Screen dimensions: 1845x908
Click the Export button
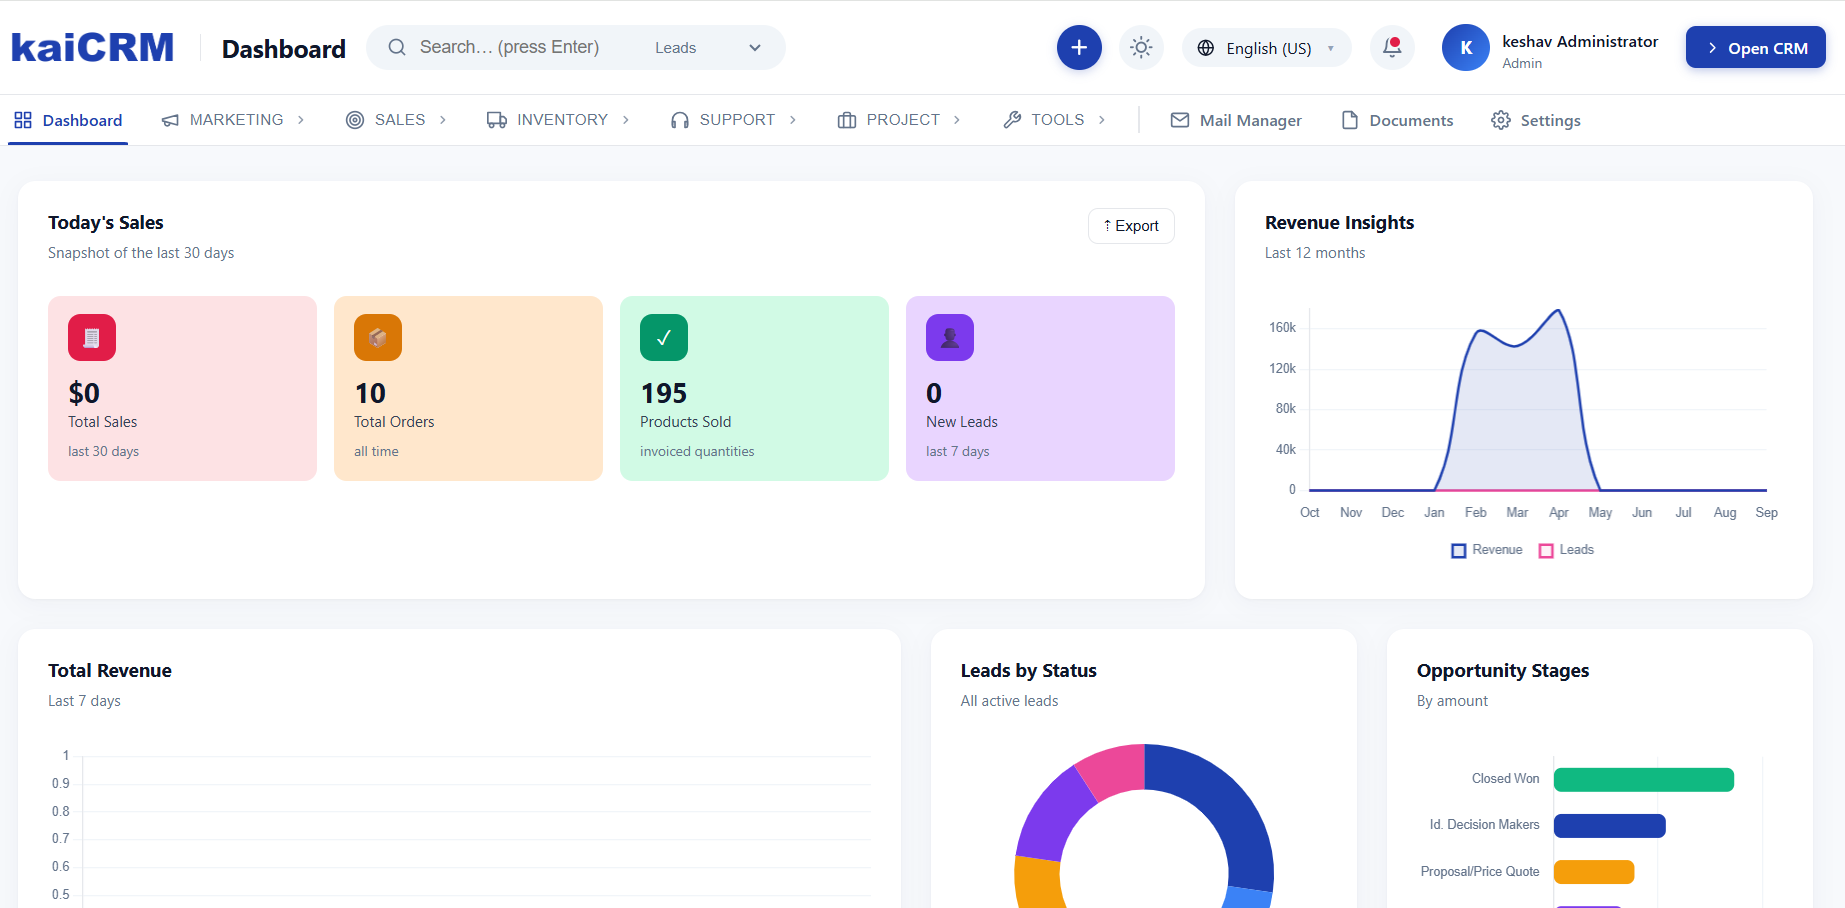point(1131,226)
